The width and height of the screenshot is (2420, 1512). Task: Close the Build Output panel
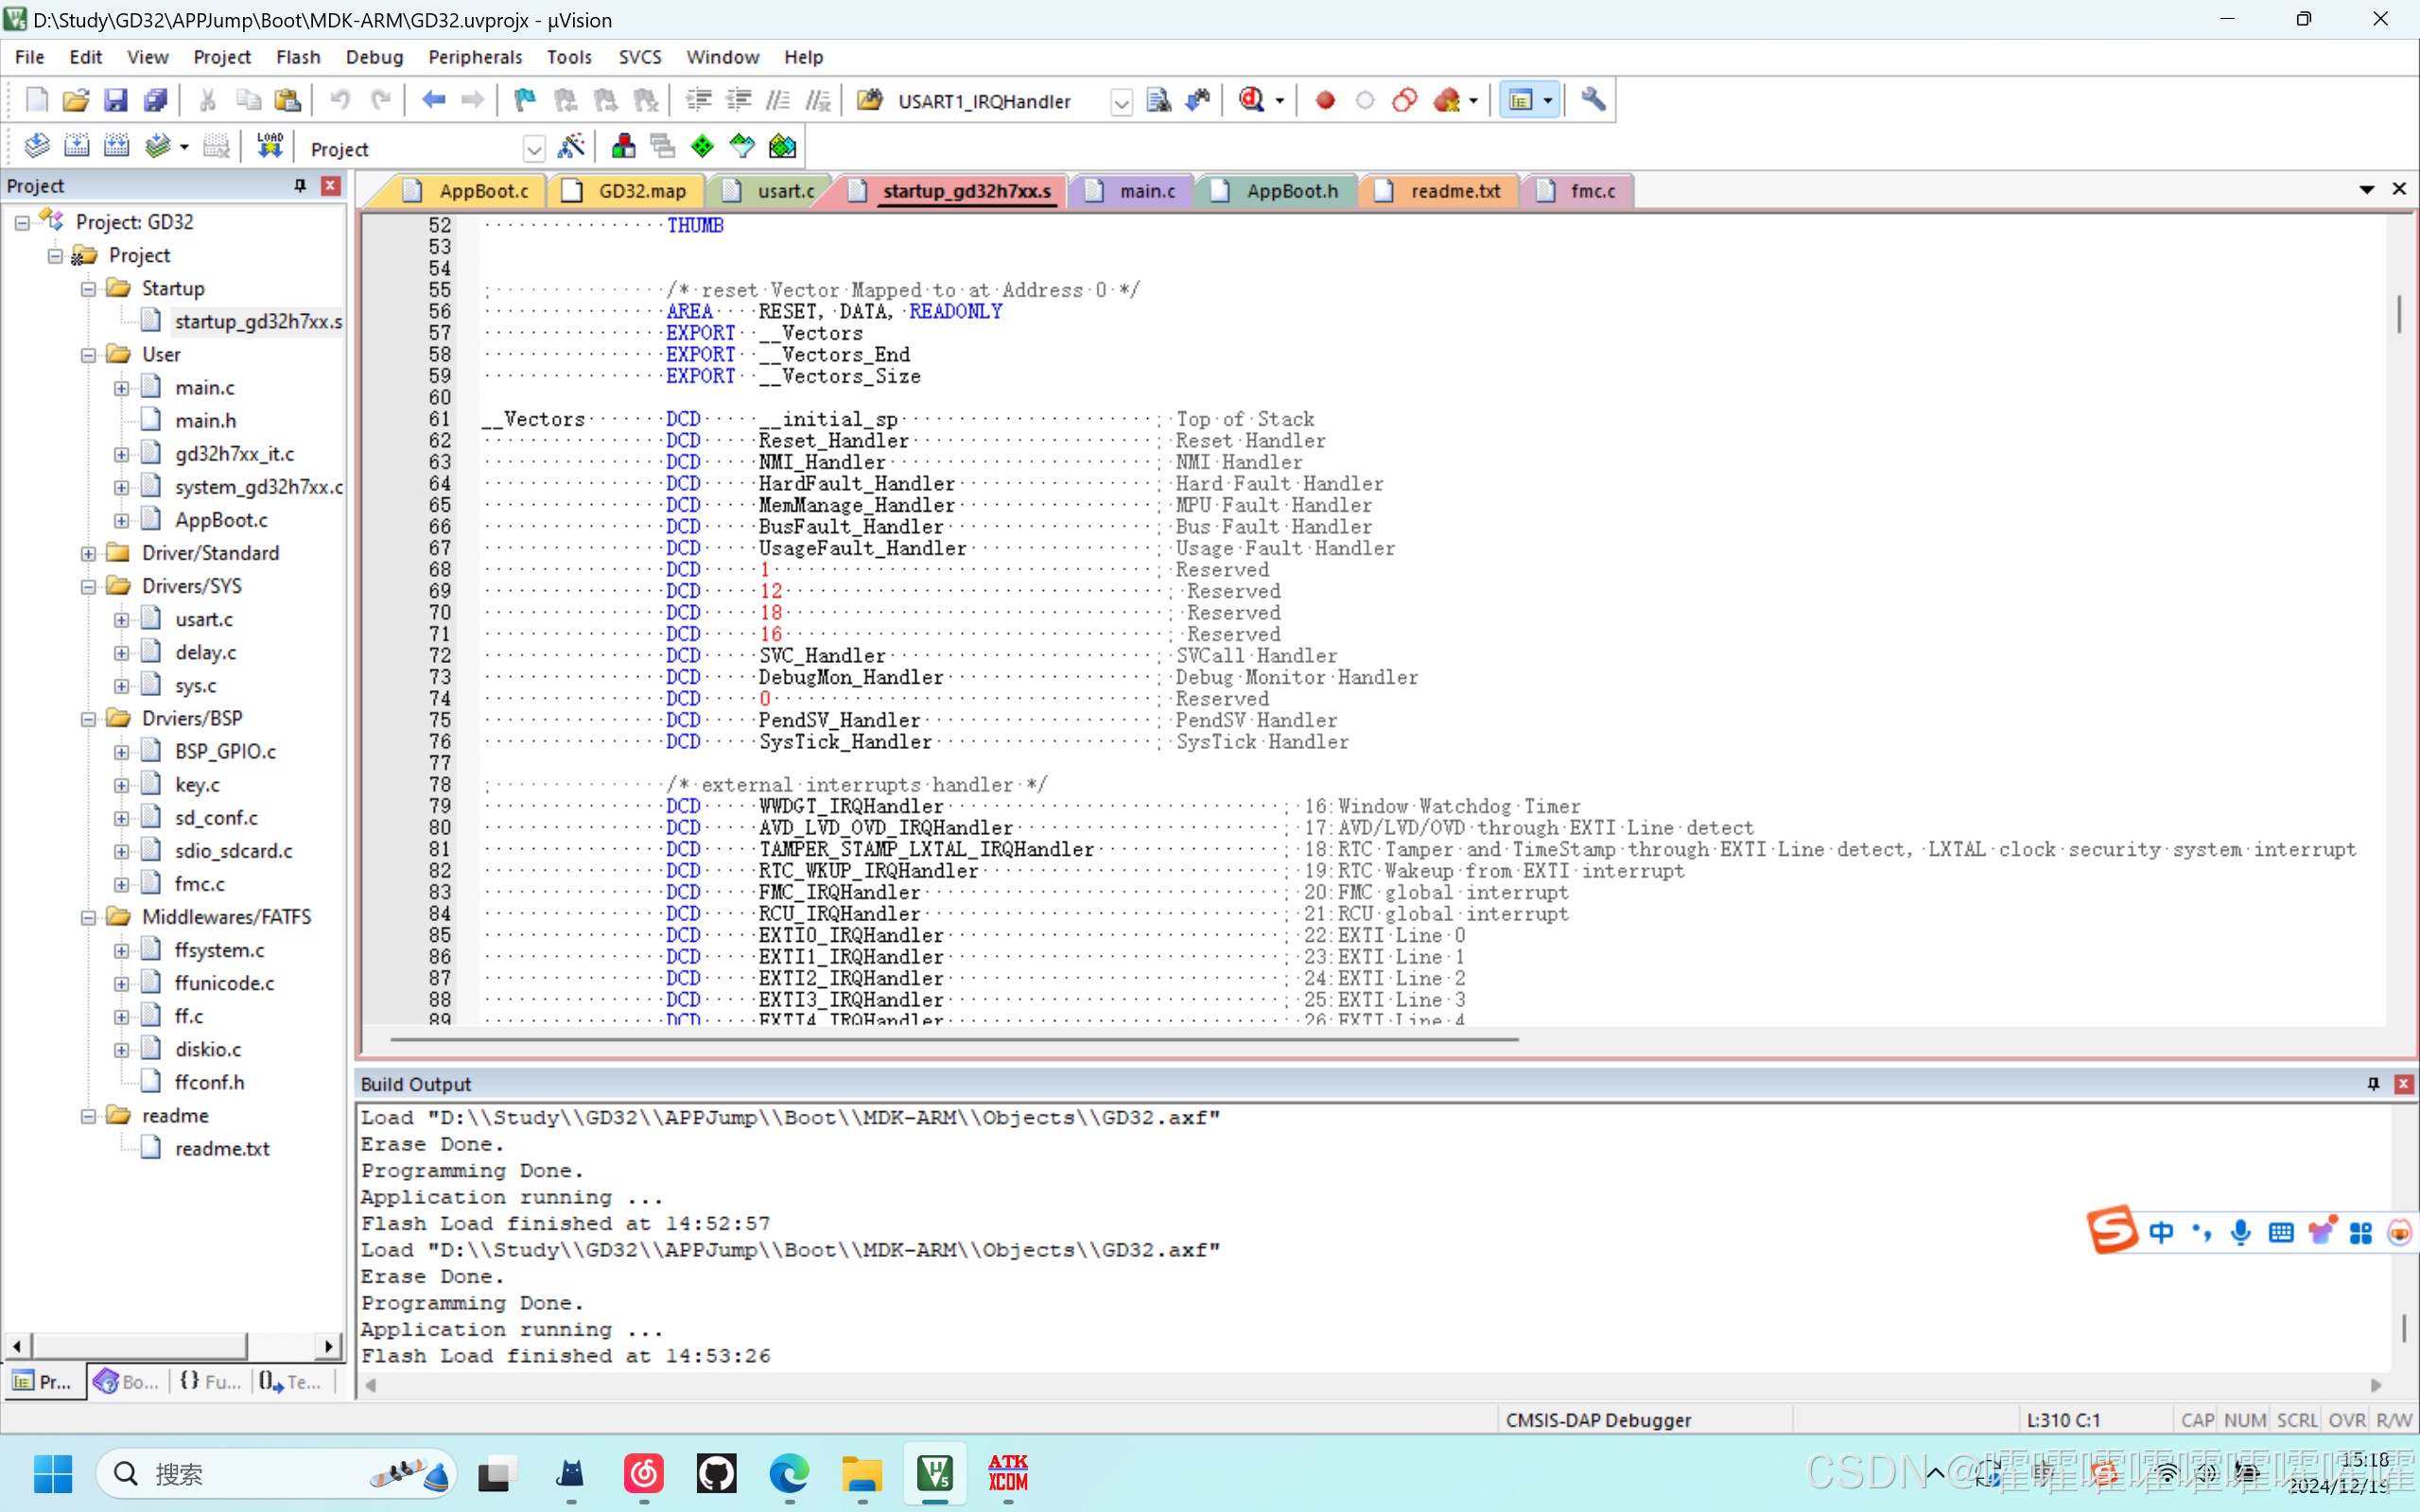pyautogui.click(x=2404, y=1084)
